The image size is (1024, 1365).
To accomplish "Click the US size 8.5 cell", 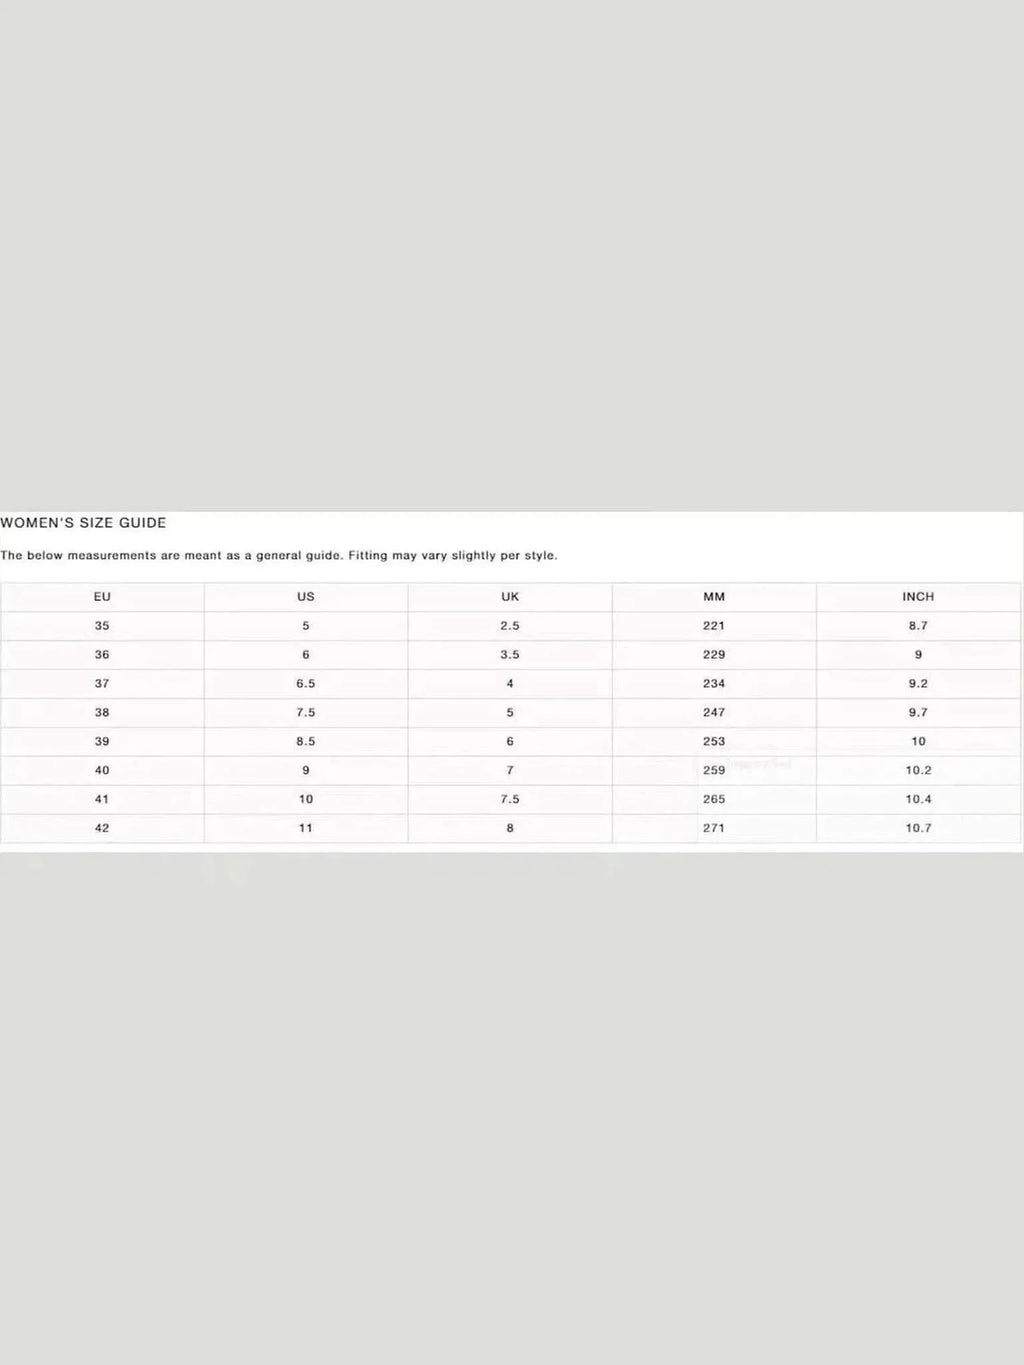I will tap(306, 742).
